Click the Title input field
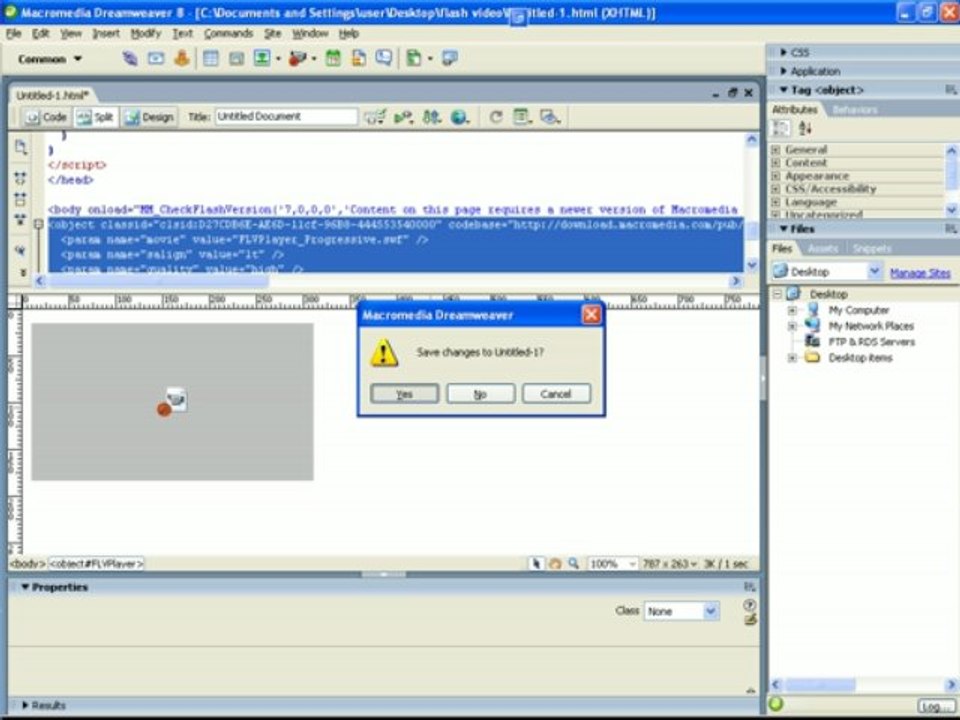This screenshot has width=960, height=720. pyautogui.click(x=286, y=116)
